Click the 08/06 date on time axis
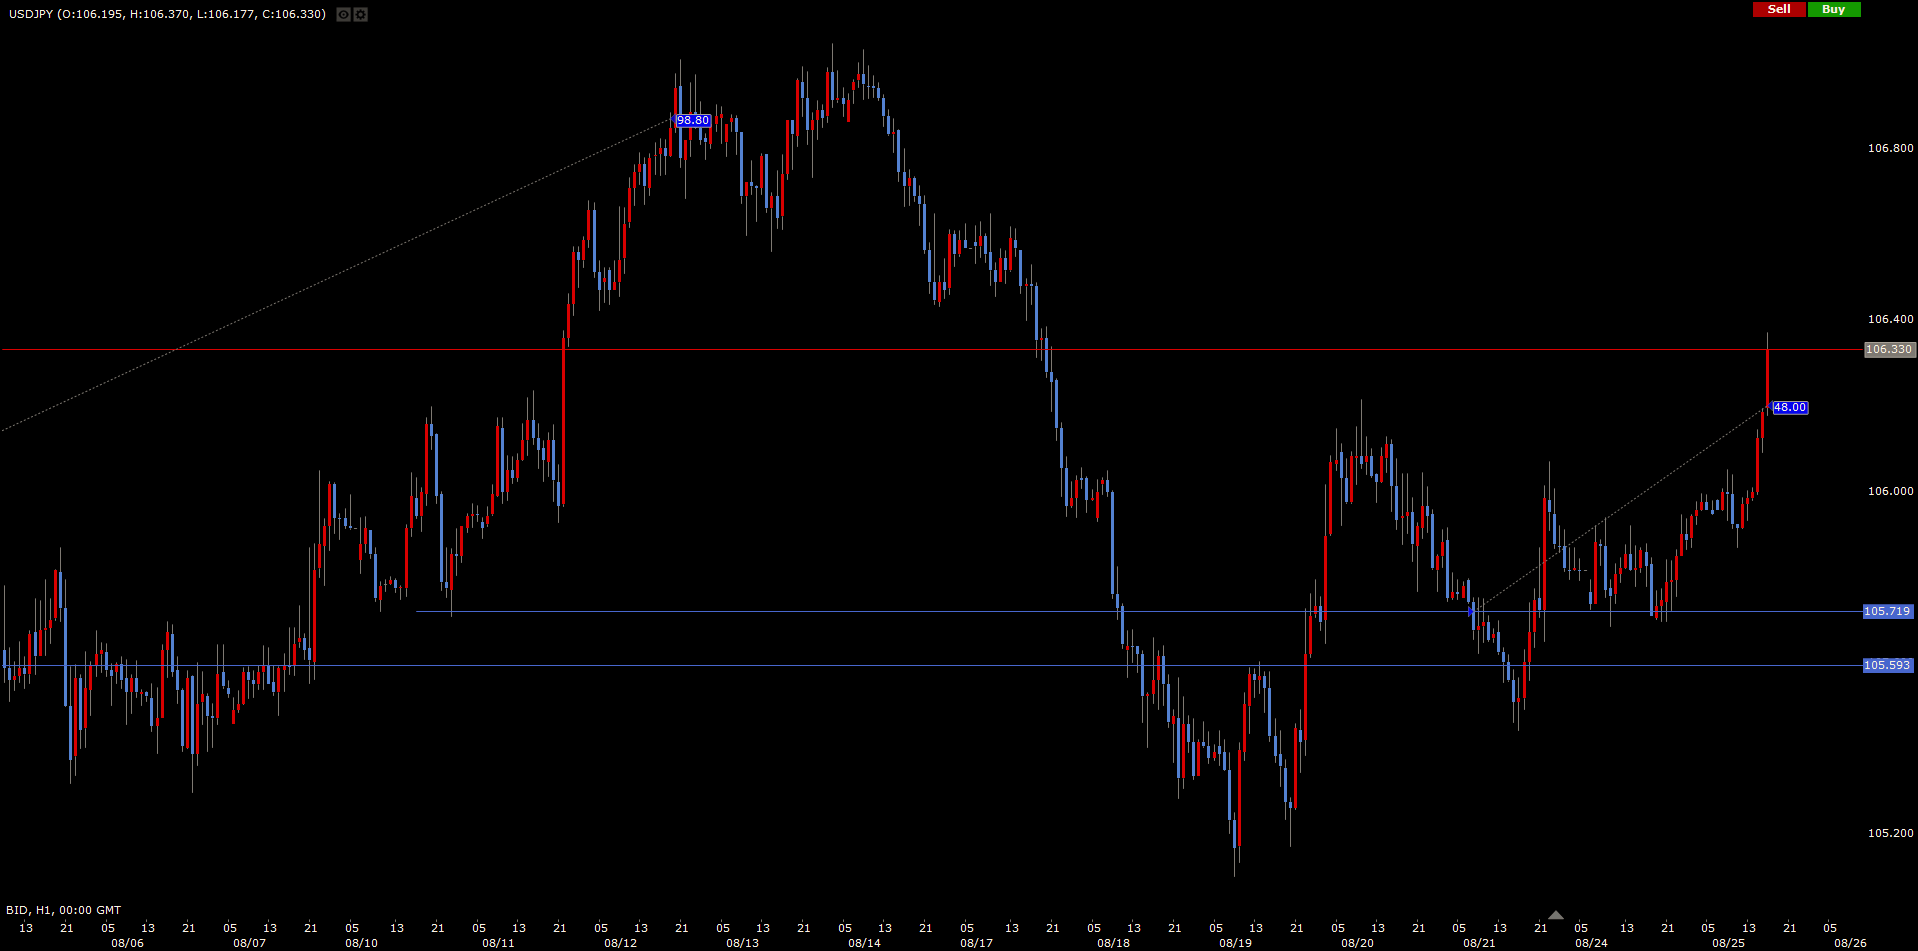 click(127, 943)
